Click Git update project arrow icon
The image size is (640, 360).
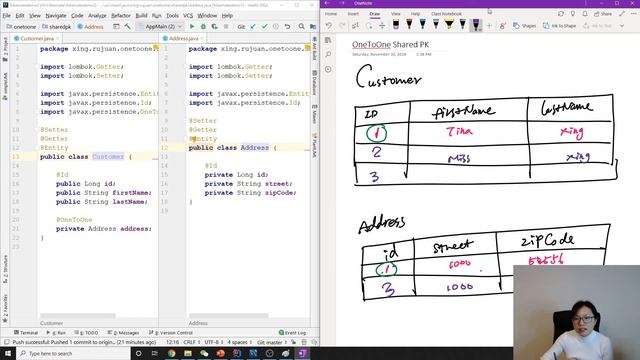[253, 27]
